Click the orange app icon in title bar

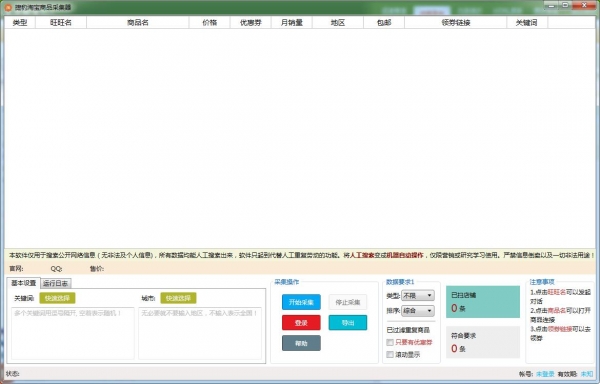point(8,7)
